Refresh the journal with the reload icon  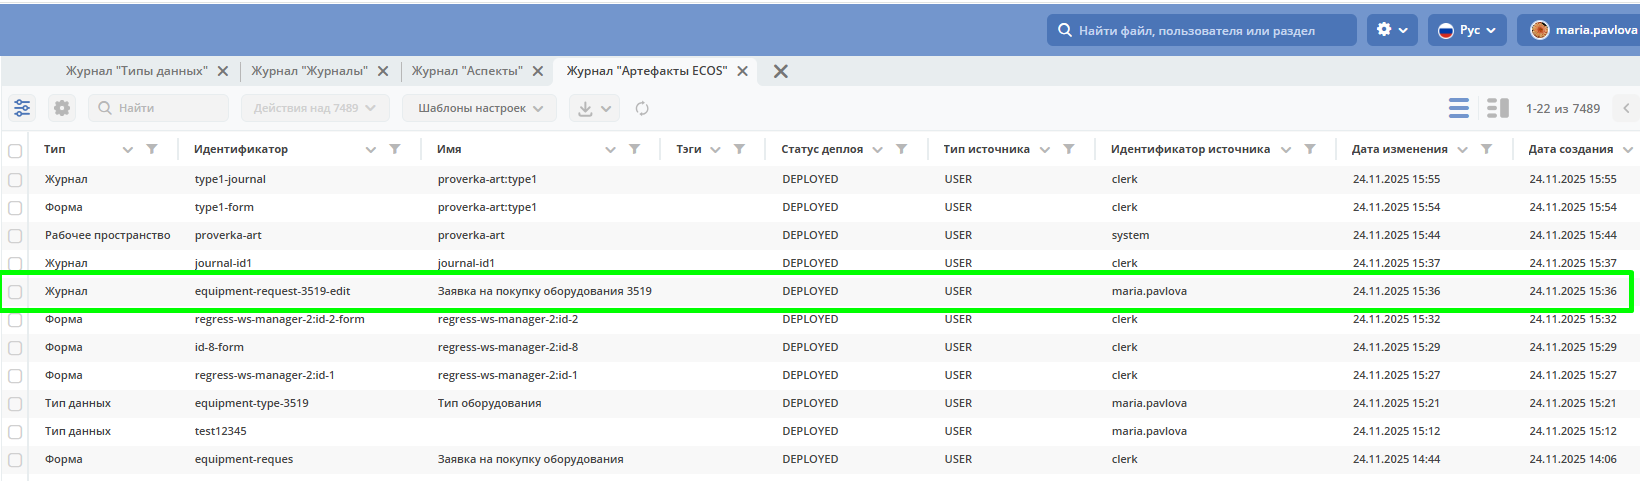click(642, 108)
